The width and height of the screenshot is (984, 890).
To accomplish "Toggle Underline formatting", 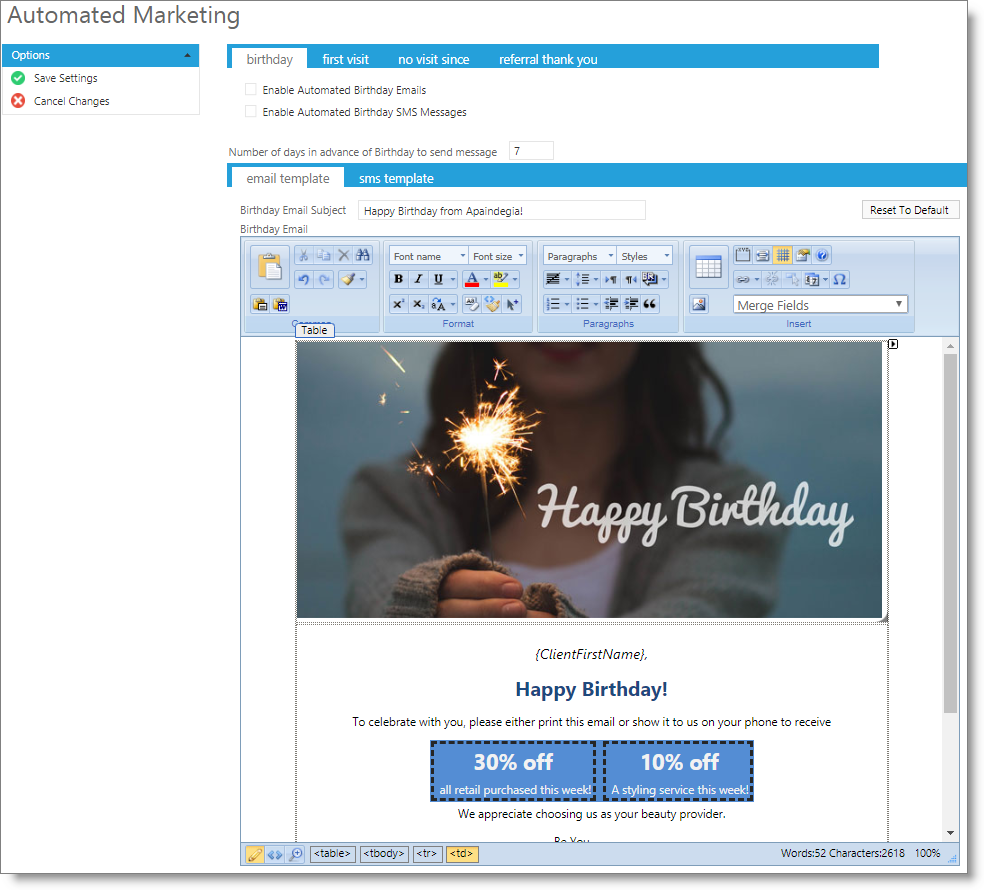I will (439, 279).
